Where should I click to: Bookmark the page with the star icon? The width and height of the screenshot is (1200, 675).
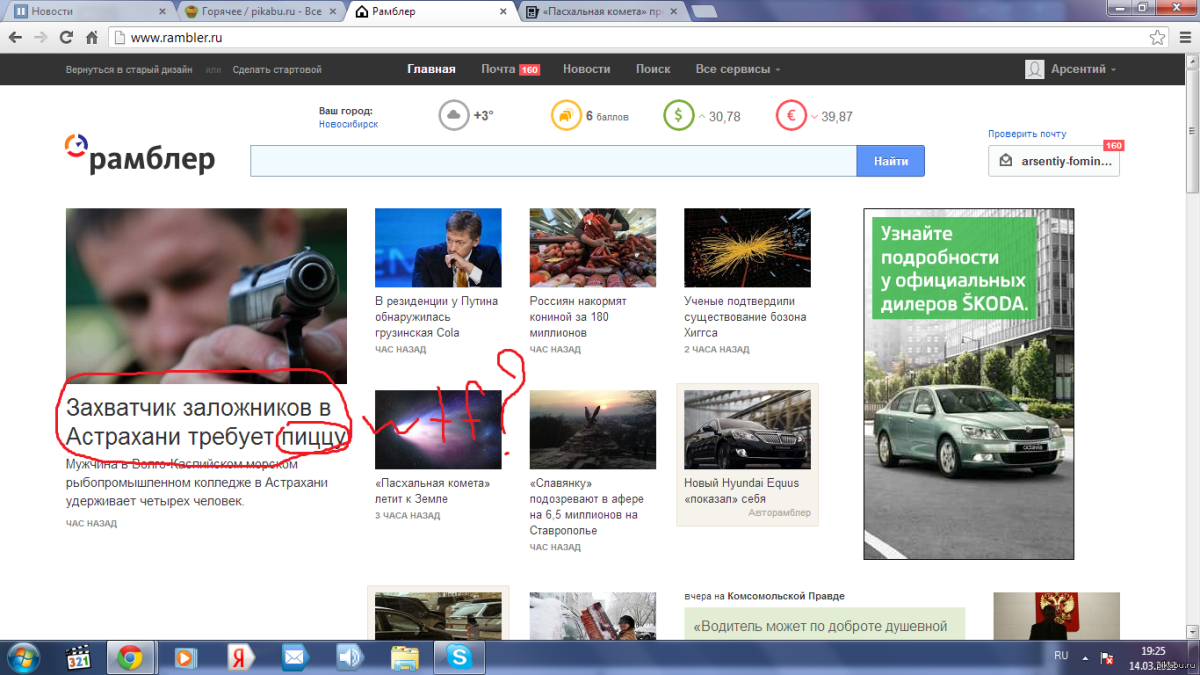coord(1157,38)
